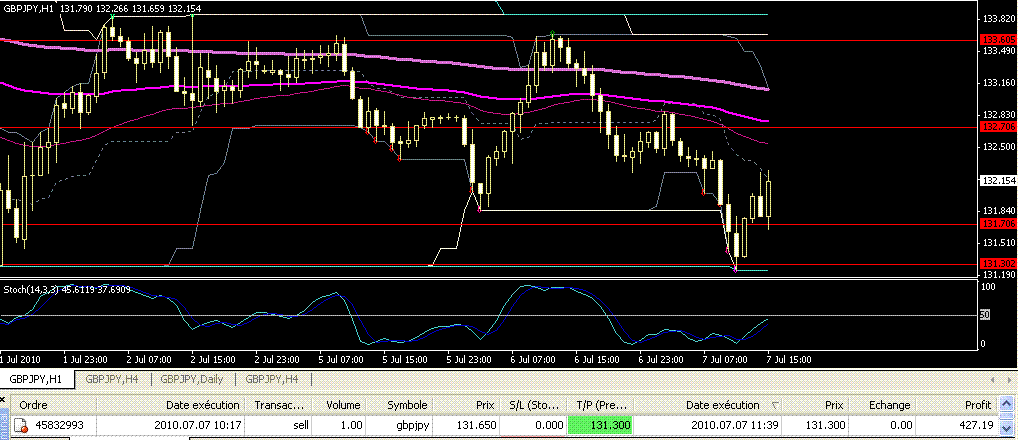Switch to the GBPJPY,H1 chart tab
The image size is (1018, 440).
coord(38,379)
